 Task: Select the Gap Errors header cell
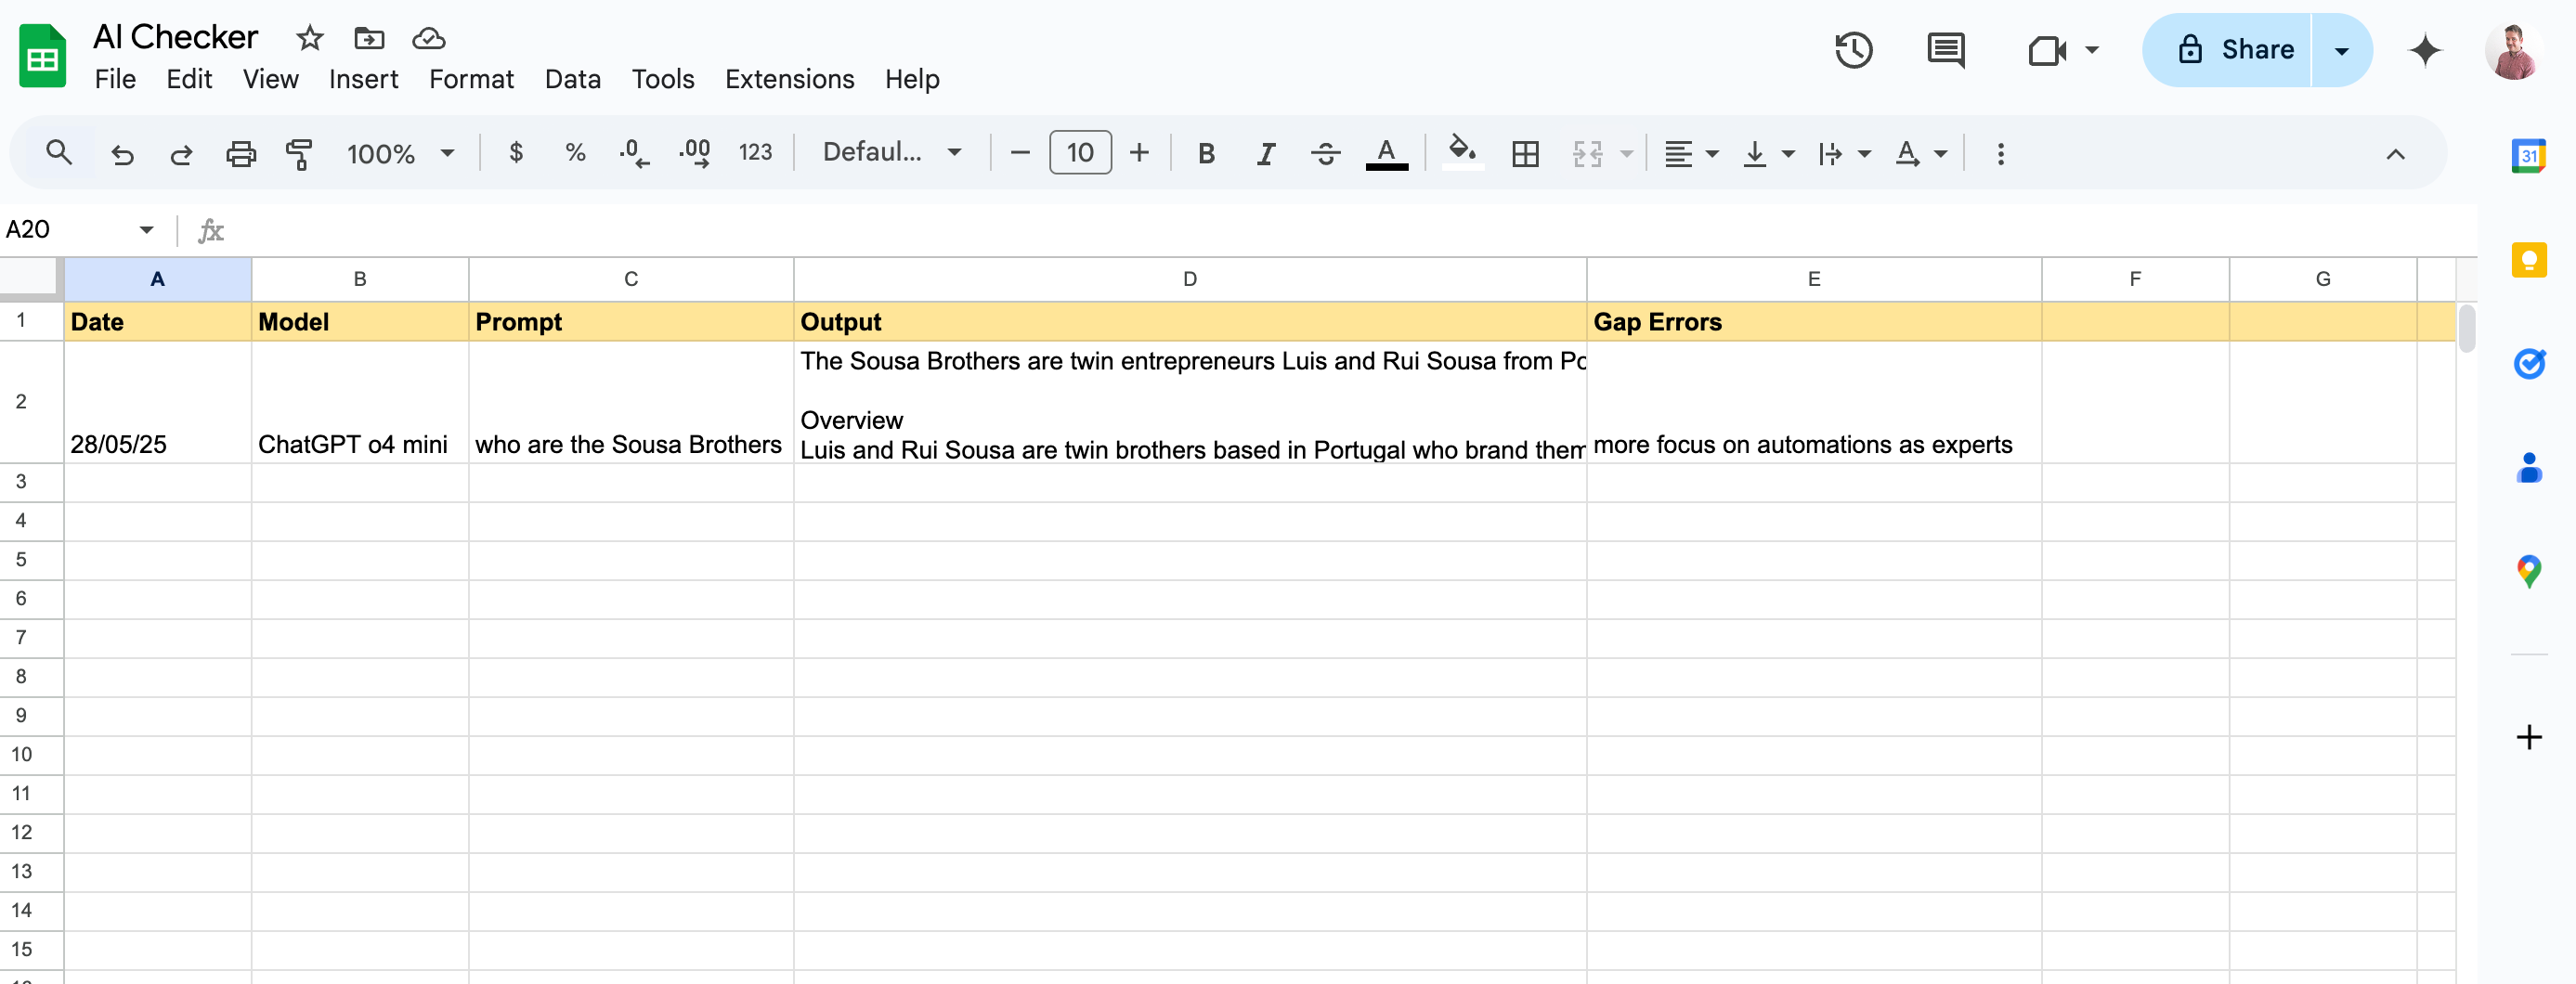coord(1813,322)
